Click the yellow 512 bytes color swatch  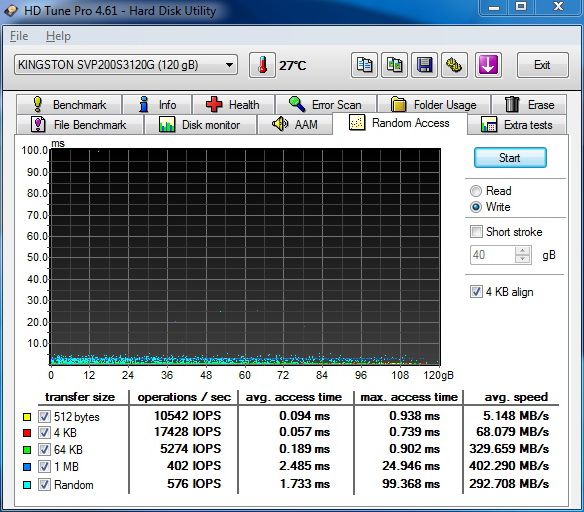coord(27,417)
